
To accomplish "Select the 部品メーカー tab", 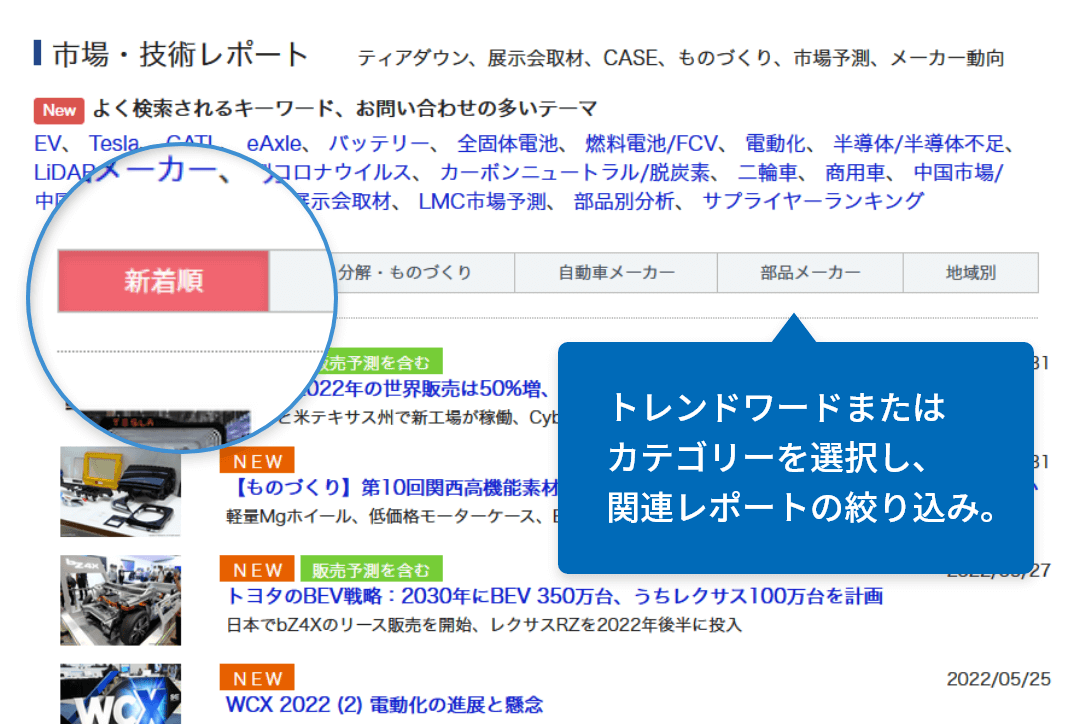I will click(810, 273).
